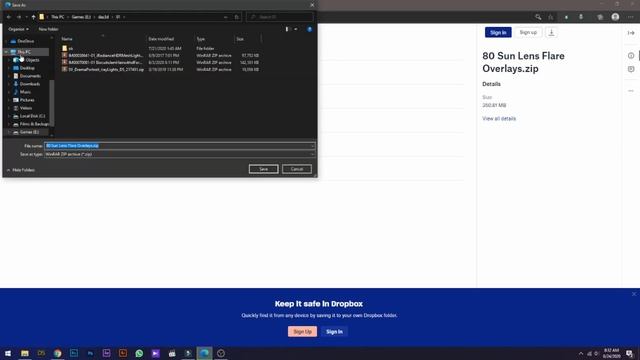640x360 pixels.
Task: Click the Forward arrow in Save As dialog
Action: (19, 17)
